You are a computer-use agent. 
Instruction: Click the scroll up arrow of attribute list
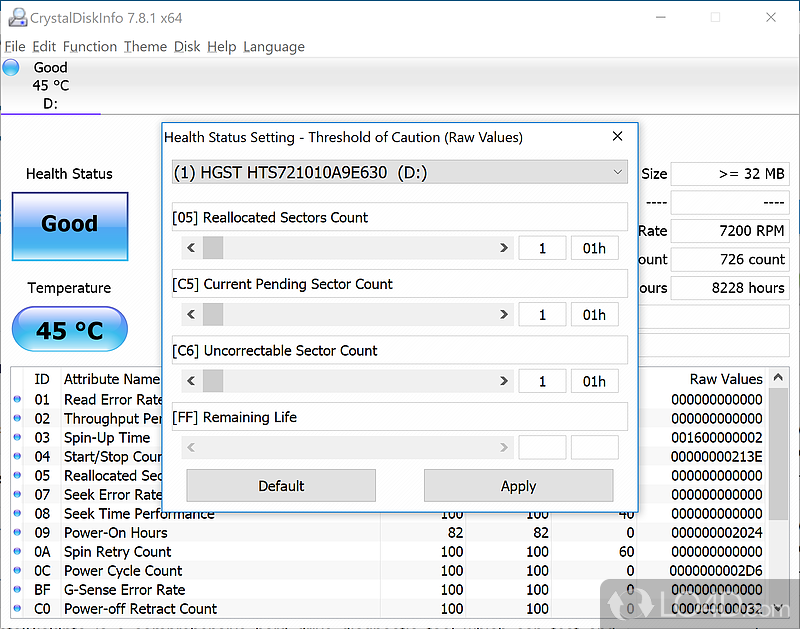(778, 378)
